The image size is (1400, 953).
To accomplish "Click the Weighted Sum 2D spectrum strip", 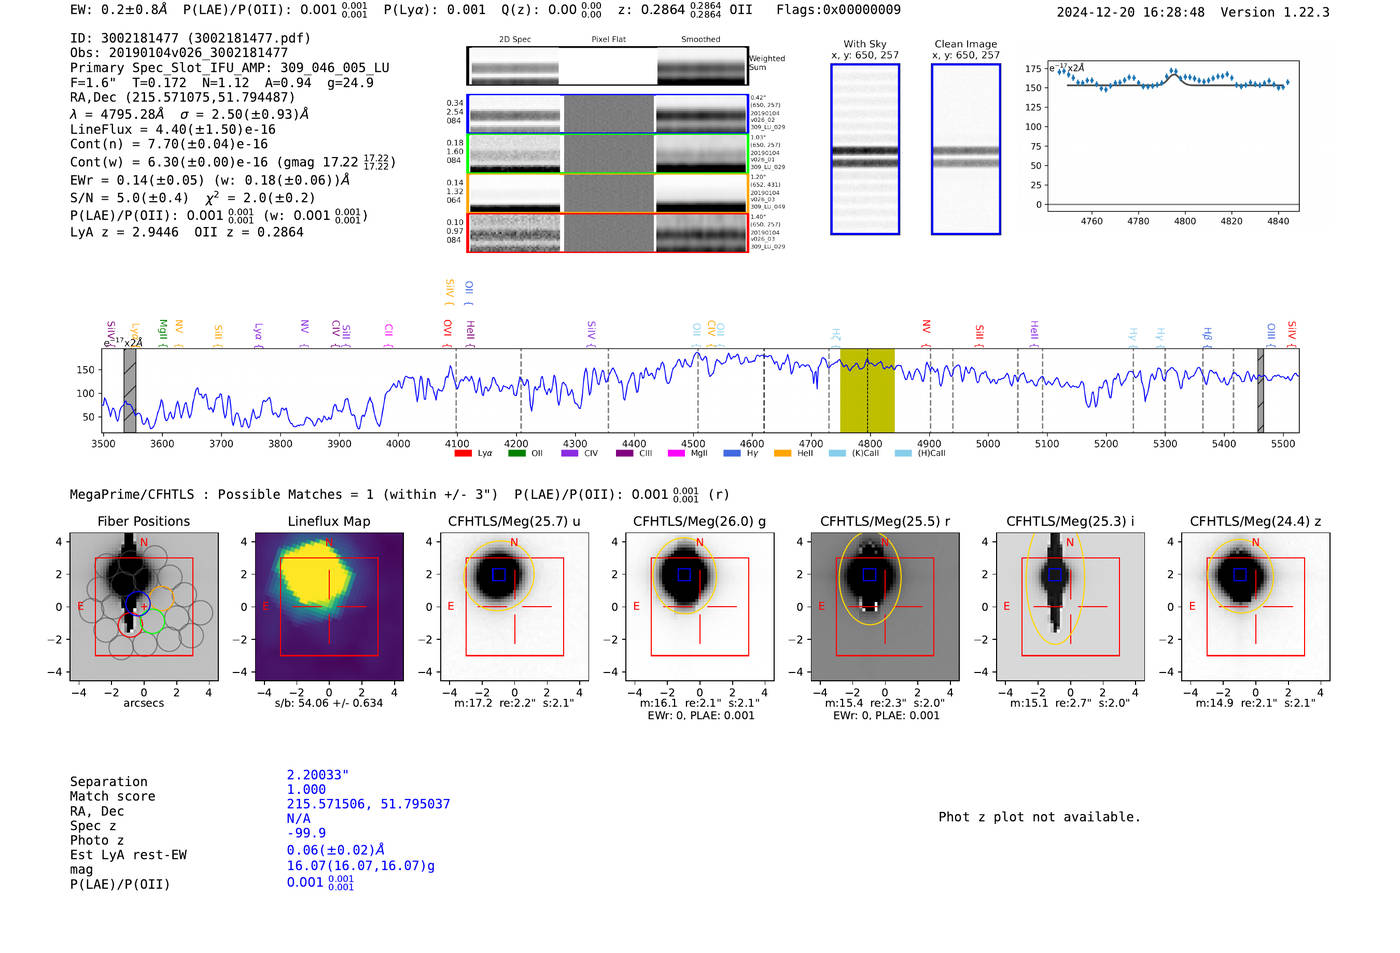I will click(x=608, y=66).
